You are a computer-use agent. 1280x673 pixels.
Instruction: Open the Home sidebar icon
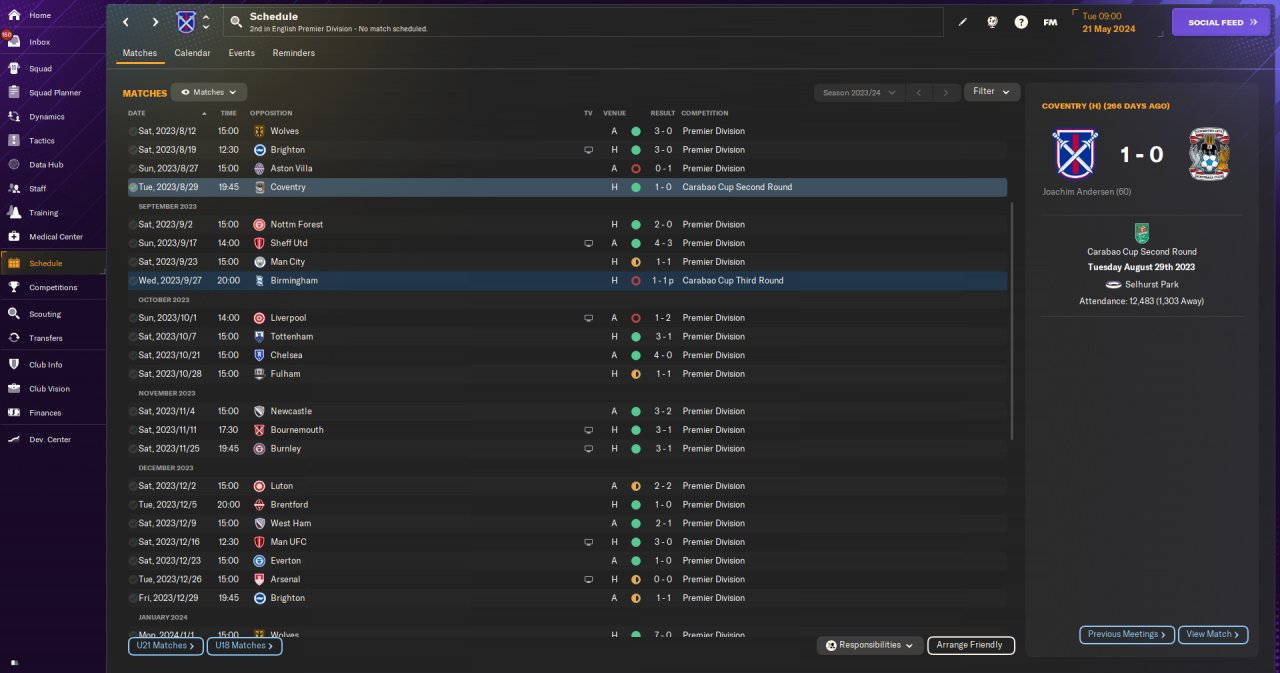click(14, 16)
